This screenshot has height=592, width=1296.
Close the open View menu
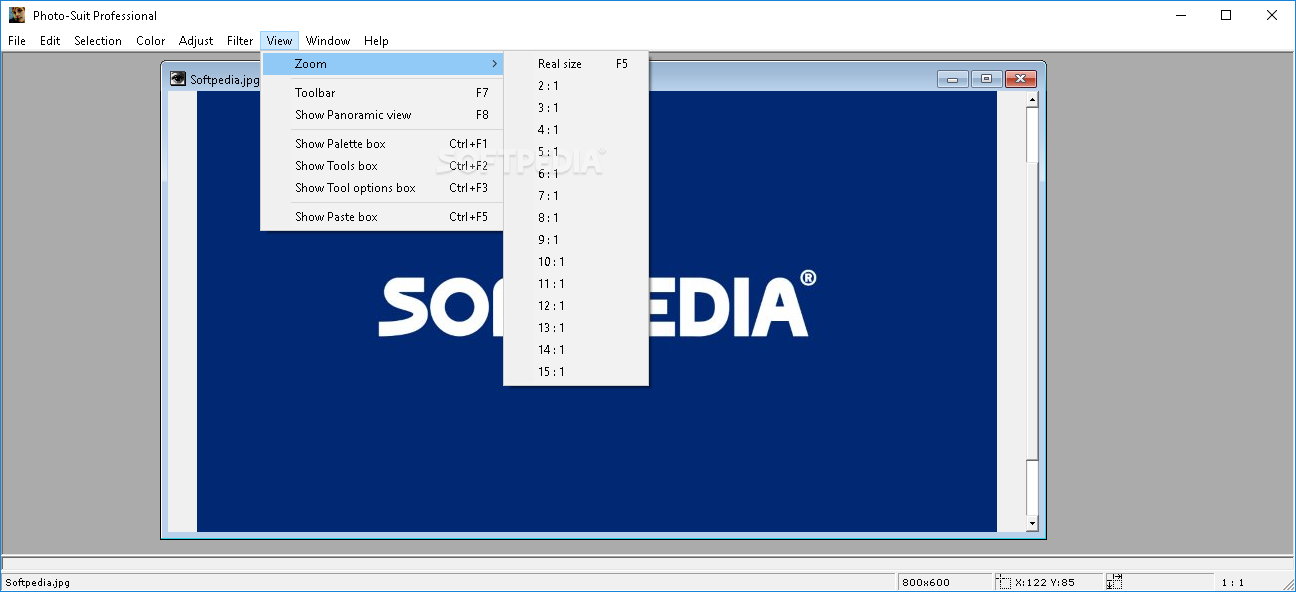point(280,41)
